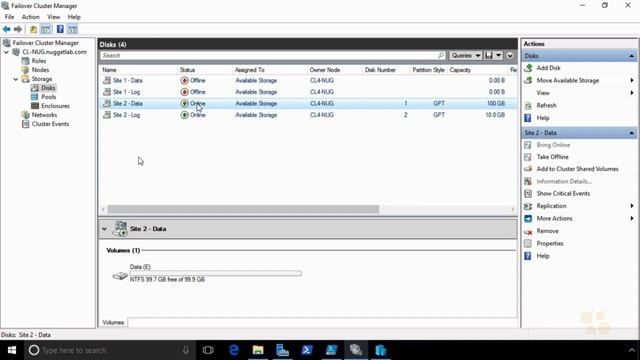The width and height of the screenshot is (640, 360).
Task: Select Enclosures under Storage
Action: click(56, 106)
